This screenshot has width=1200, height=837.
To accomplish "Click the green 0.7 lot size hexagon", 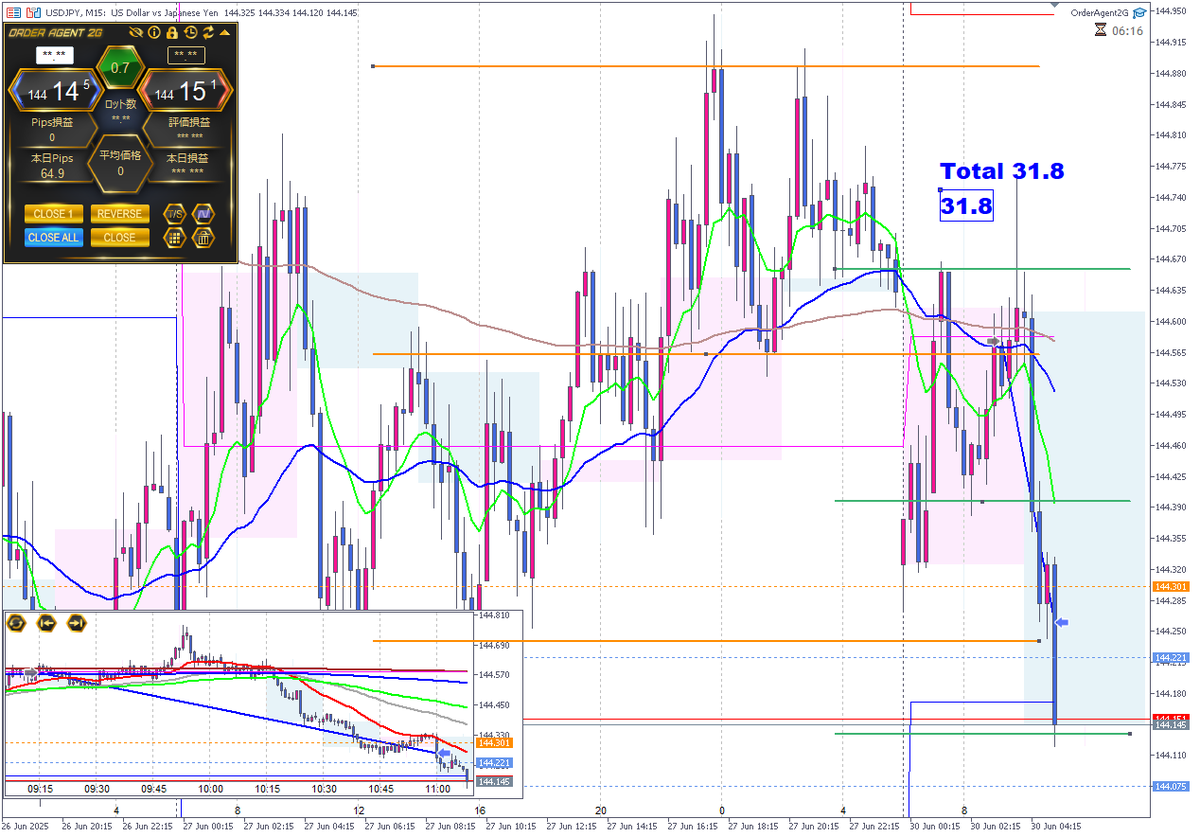I will 120,67.
